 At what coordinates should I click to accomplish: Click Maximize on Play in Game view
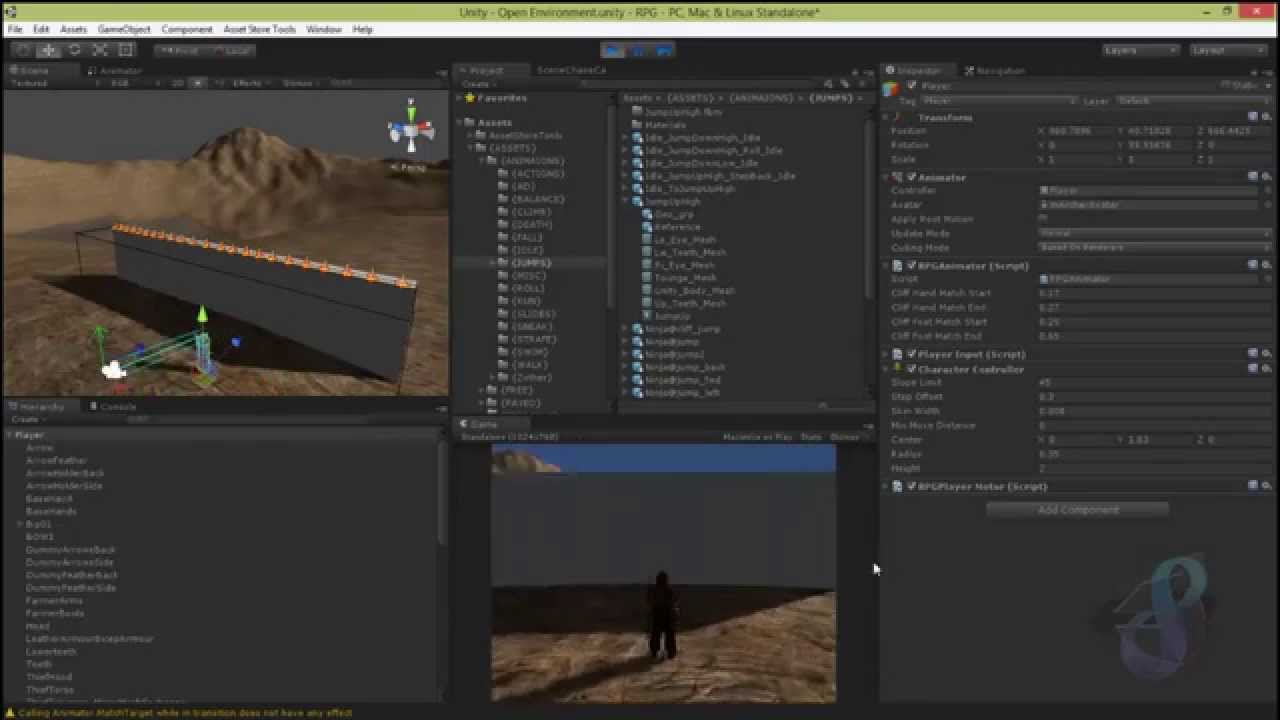tap(757, 437)
